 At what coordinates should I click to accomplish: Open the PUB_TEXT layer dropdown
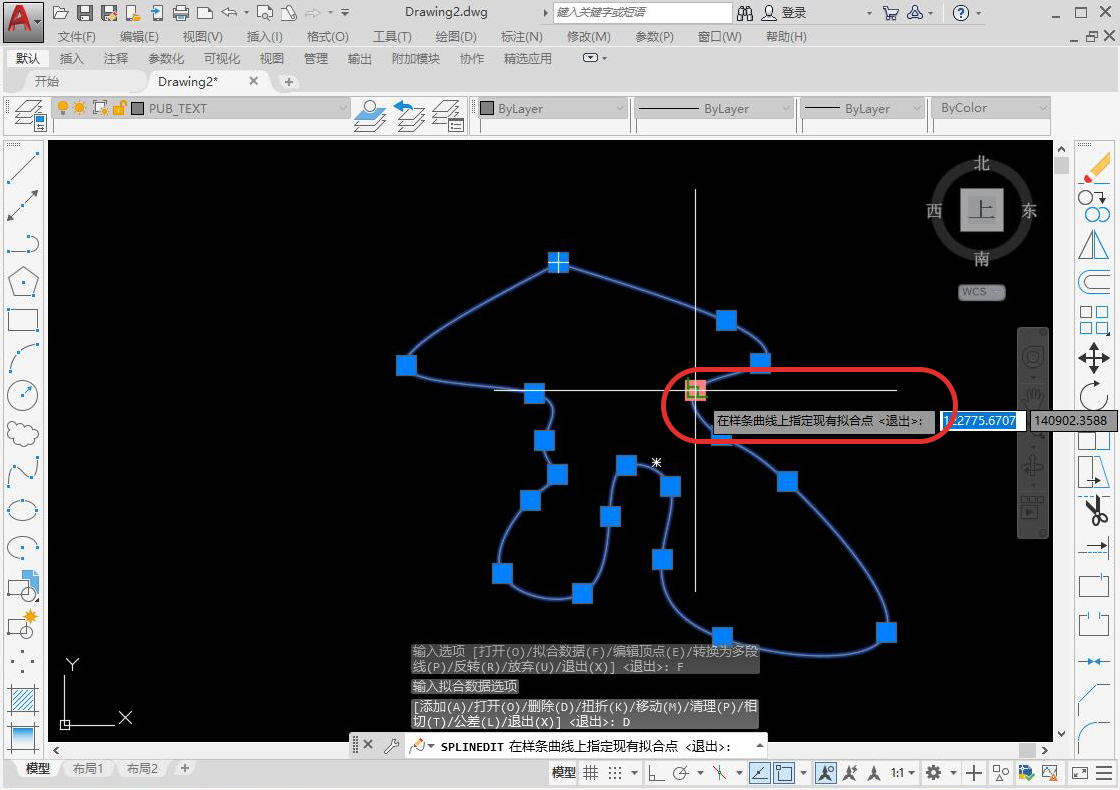point(341,108)
